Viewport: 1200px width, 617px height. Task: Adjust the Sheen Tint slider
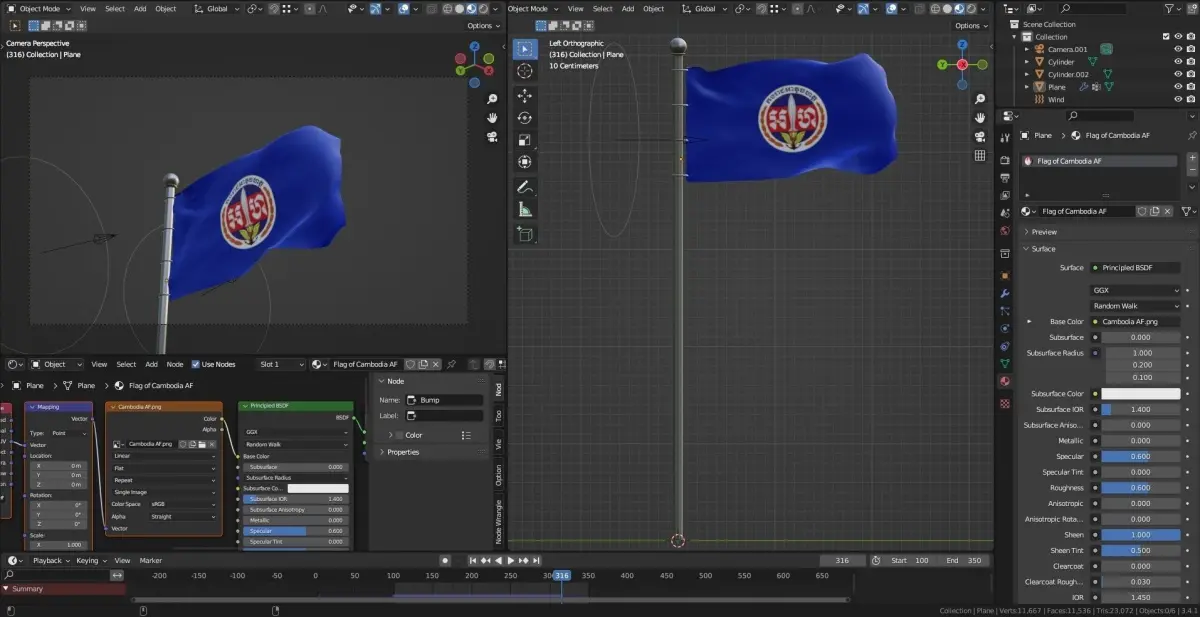[1141, 550]
